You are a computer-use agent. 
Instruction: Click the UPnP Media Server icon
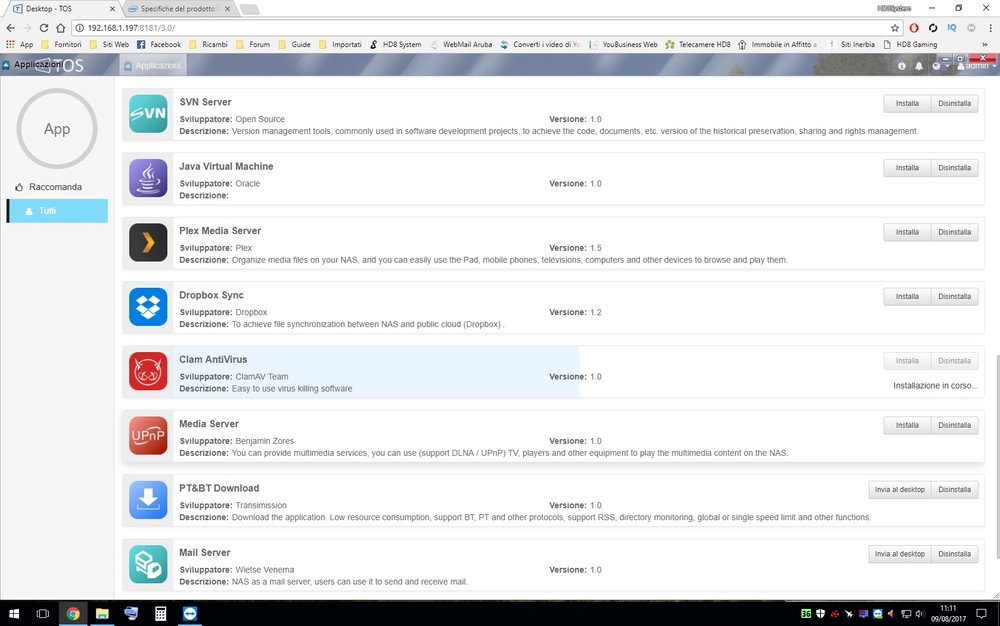148,435
